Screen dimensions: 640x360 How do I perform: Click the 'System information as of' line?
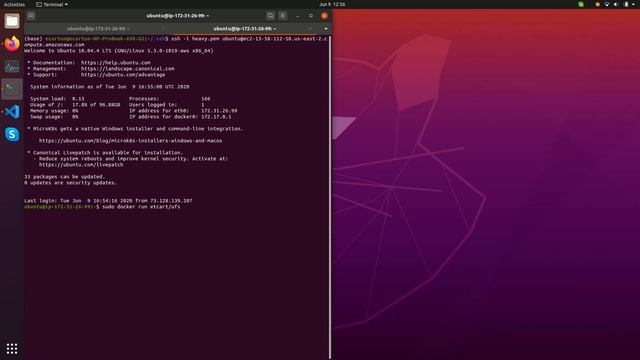(x=109, y=87)
